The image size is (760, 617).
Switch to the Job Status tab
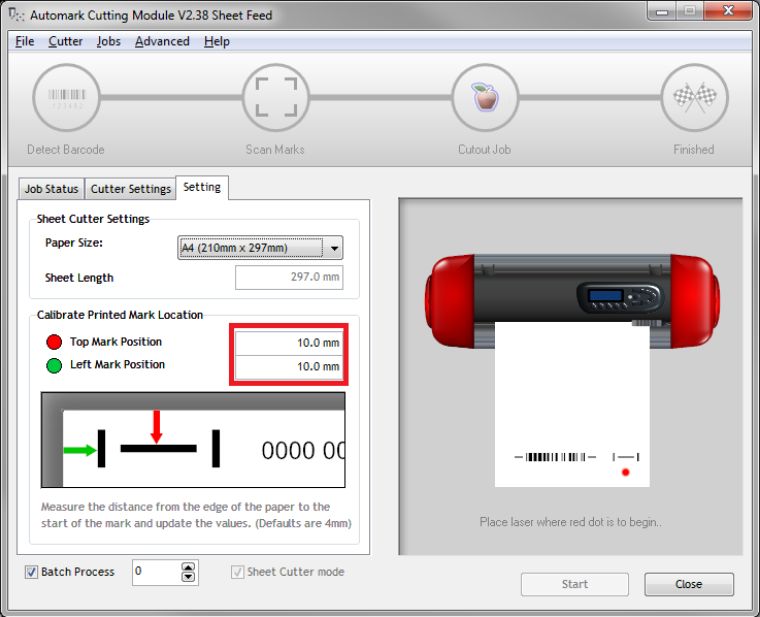51,189
